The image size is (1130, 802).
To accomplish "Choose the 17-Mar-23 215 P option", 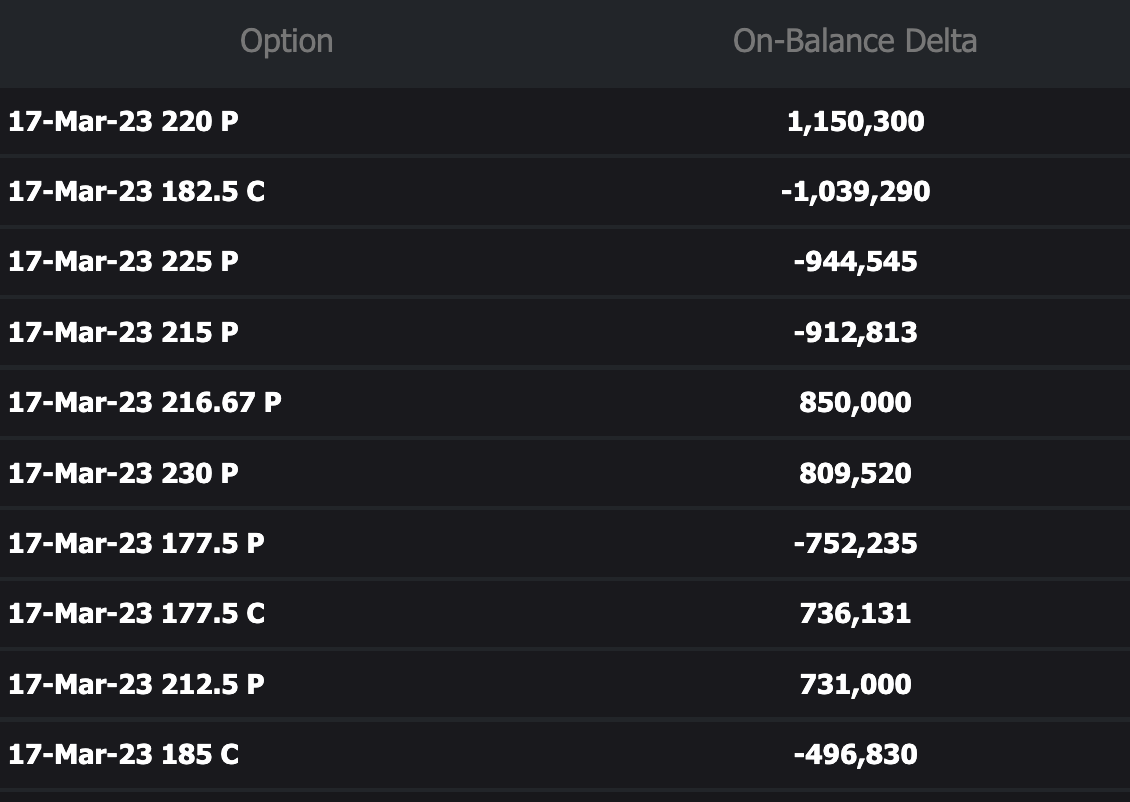I will (x=124, y=332).
